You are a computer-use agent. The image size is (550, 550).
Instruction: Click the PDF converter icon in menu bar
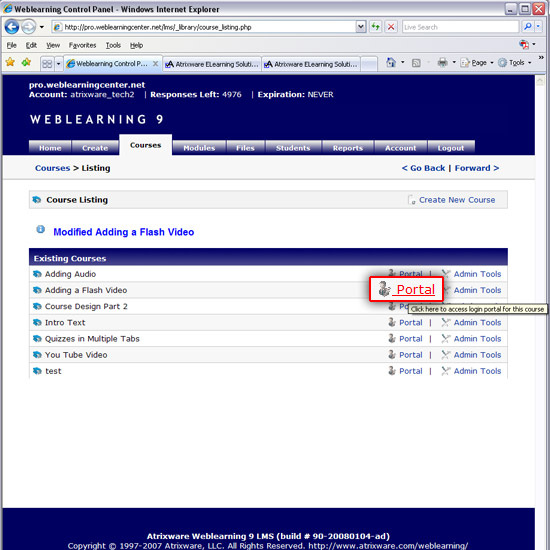tap(524, 45)
